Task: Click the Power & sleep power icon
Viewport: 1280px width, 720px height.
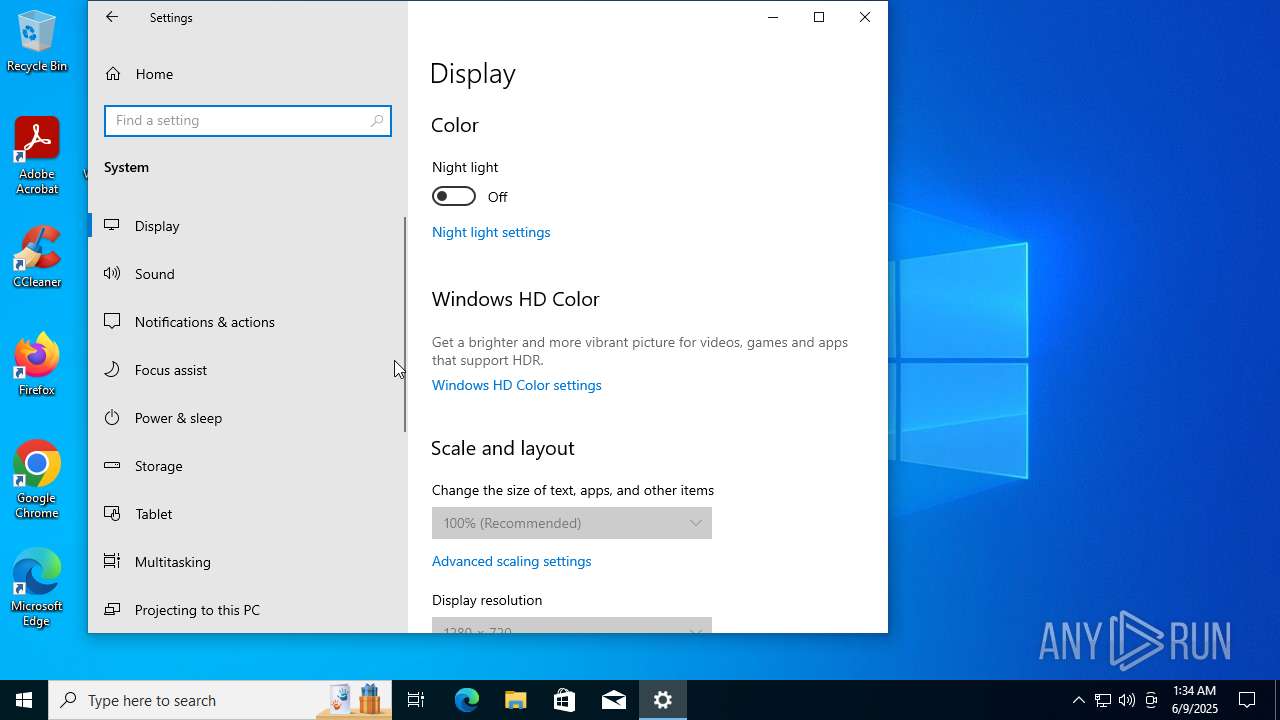Action: 113,417
